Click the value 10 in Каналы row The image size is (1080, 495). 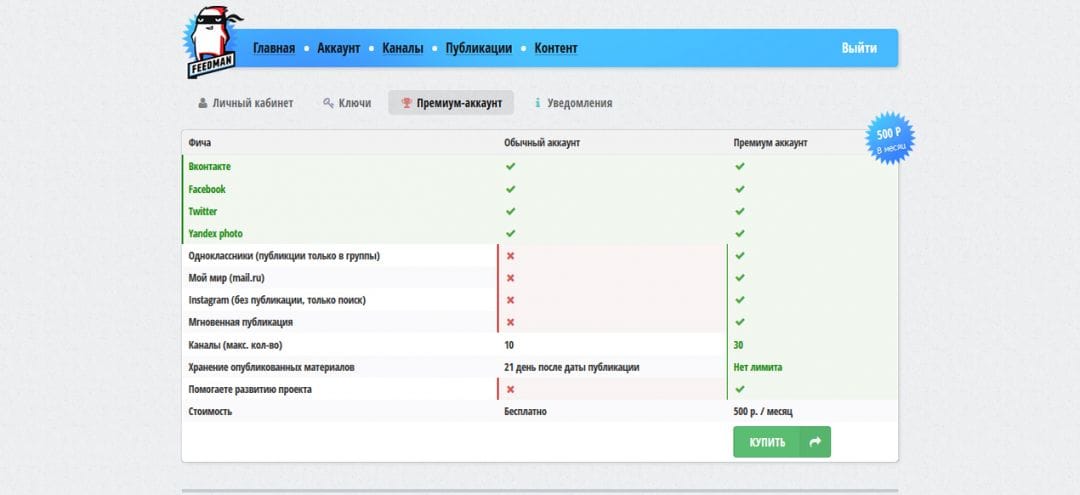pyautogui.click(x=509, y=345)
